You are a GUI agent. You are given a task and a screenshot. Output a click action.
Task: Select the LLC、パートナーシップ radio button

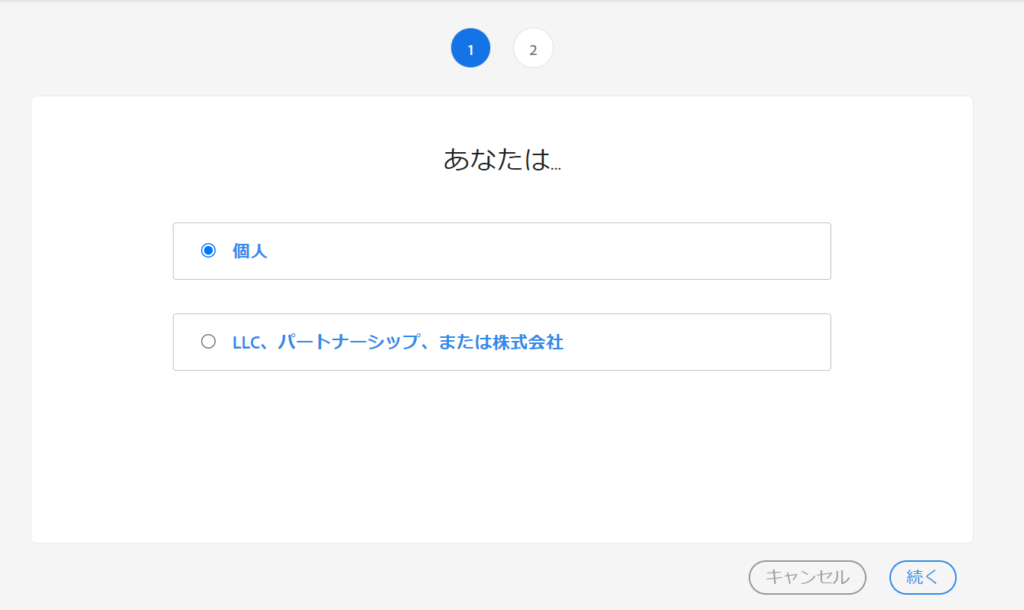[x=208, y=342]
